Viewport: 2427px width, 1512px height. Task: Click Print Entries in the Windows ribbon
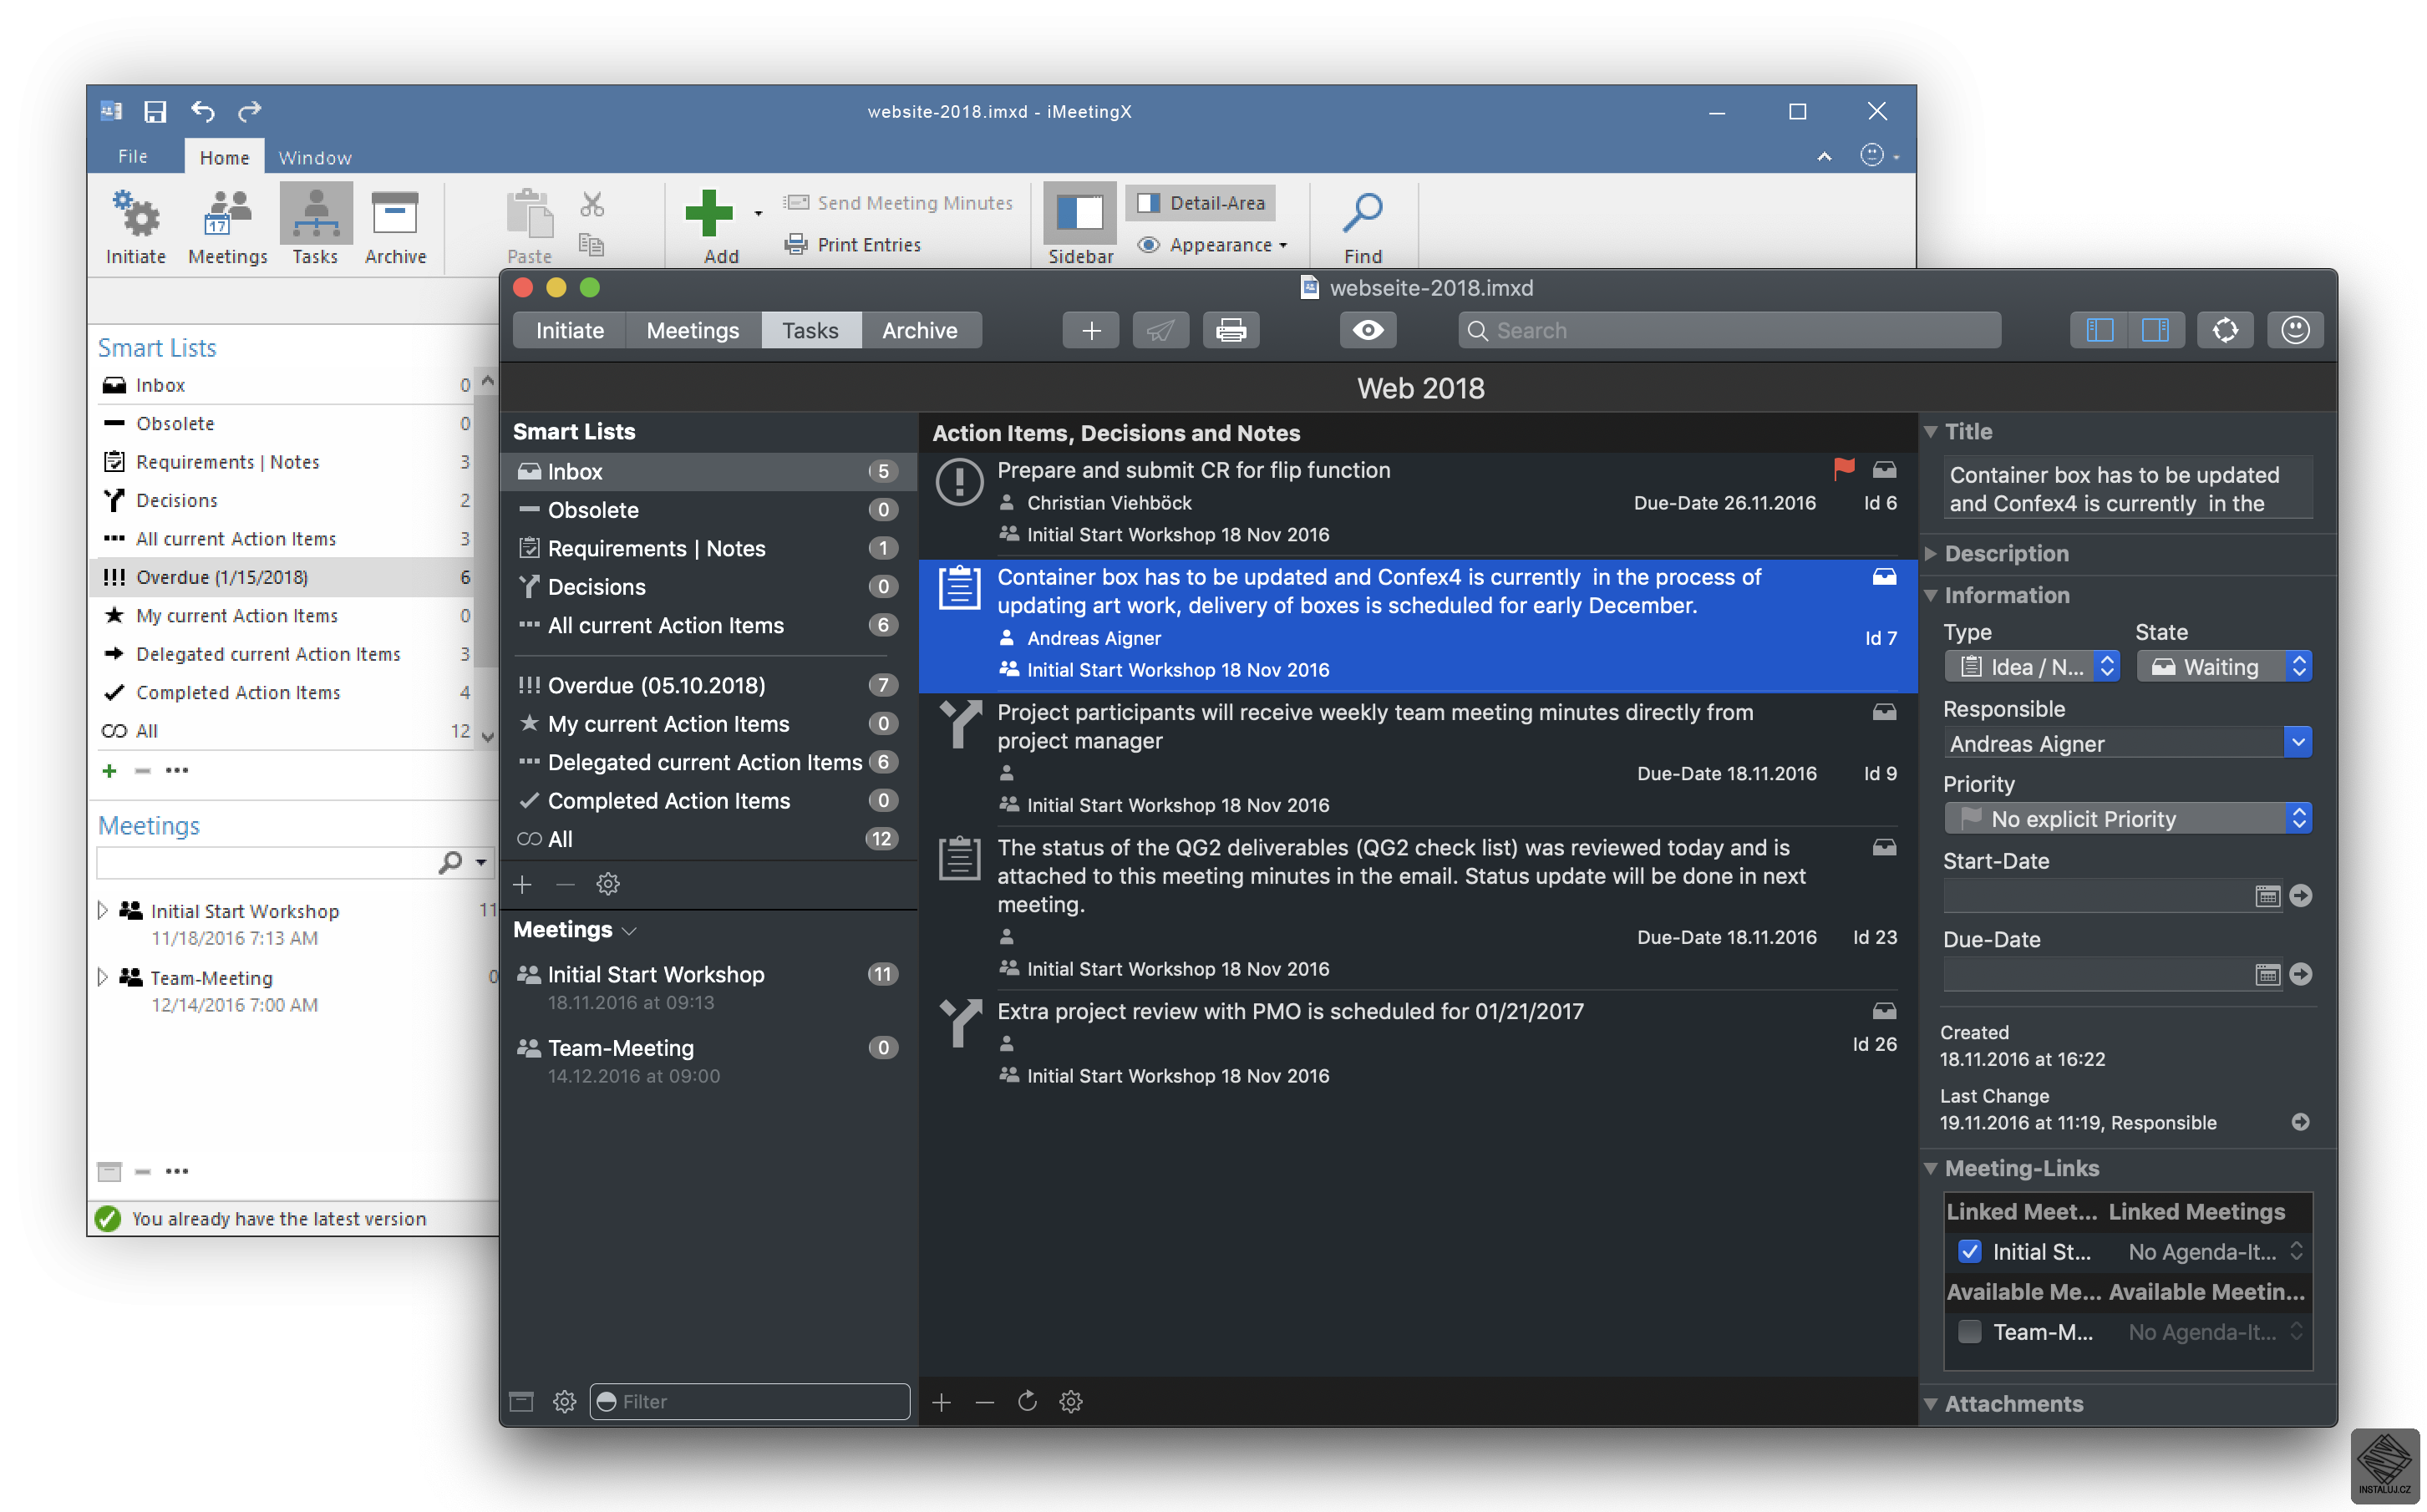pyautogui.click(x=853, y=244)
